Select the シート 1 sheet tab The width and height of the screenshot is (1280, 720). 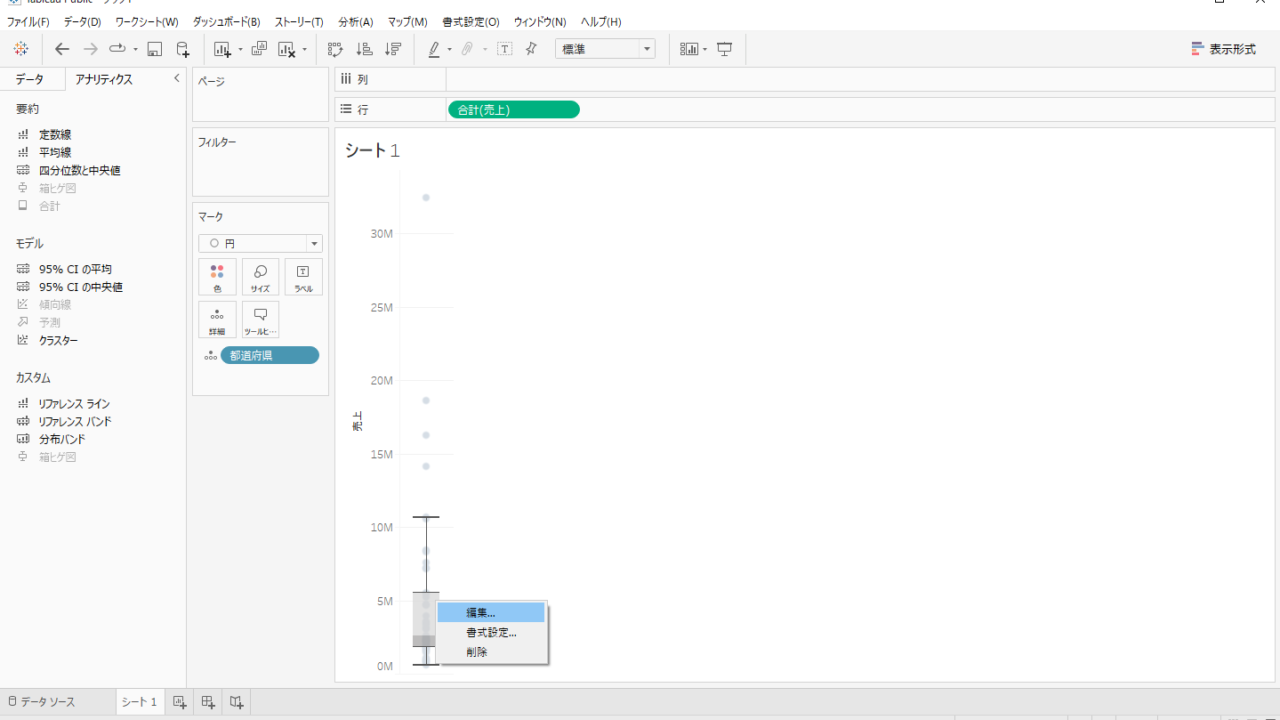click(x=139, y=702)
